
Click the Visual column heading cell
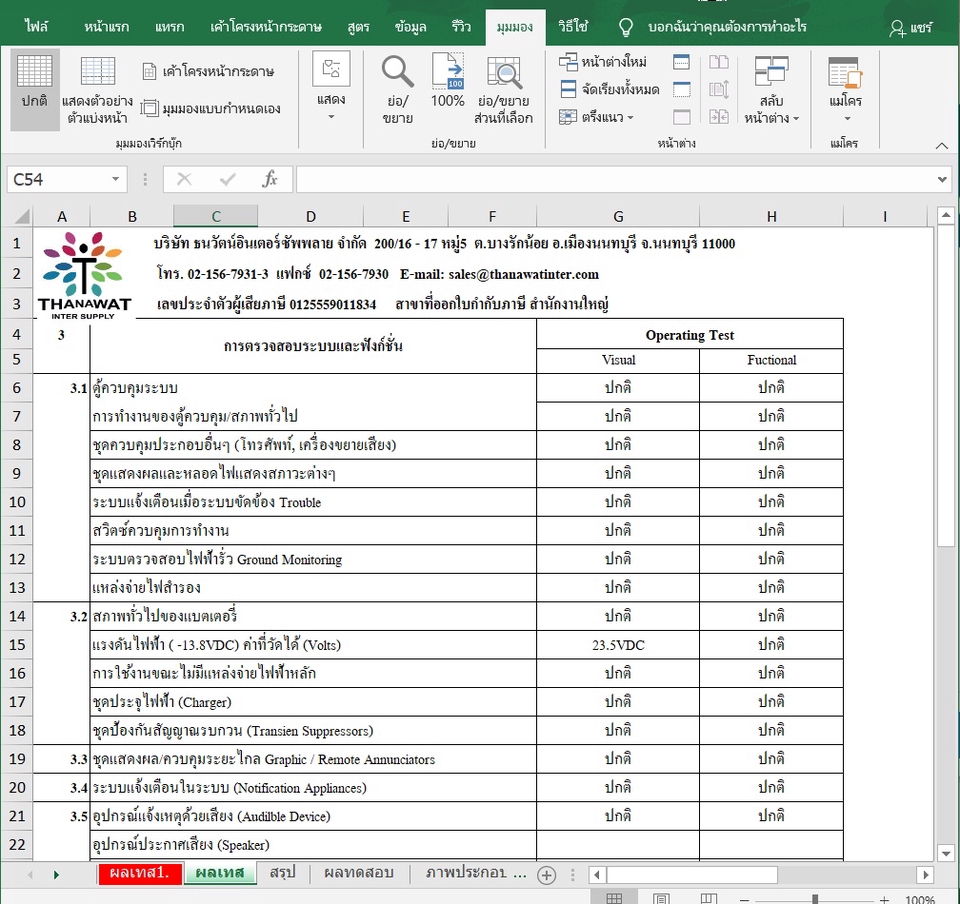pos(618,360)
